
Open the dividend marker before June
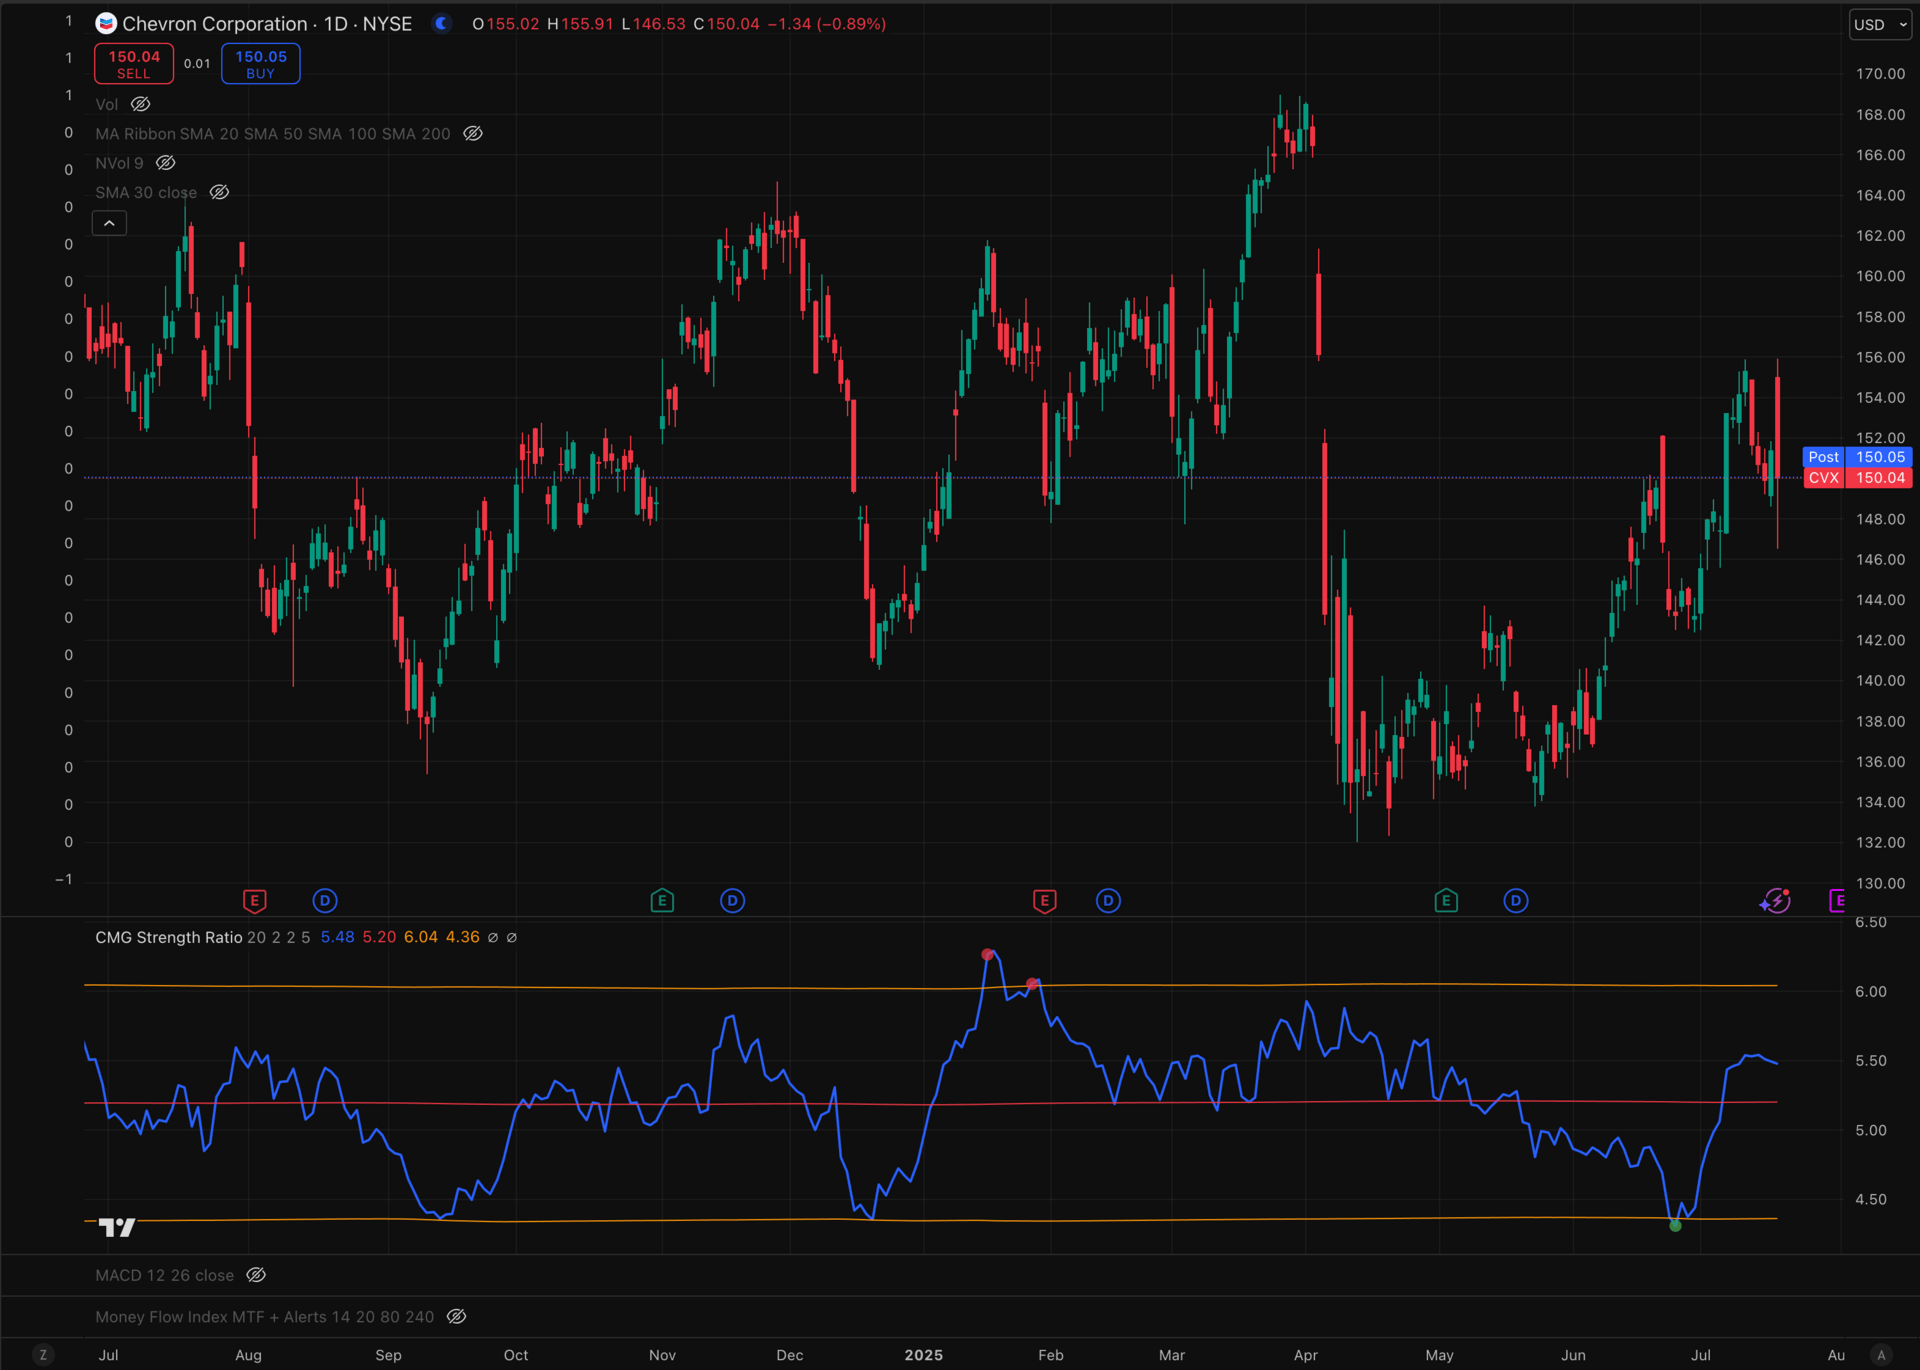[x=1516, y=901]
